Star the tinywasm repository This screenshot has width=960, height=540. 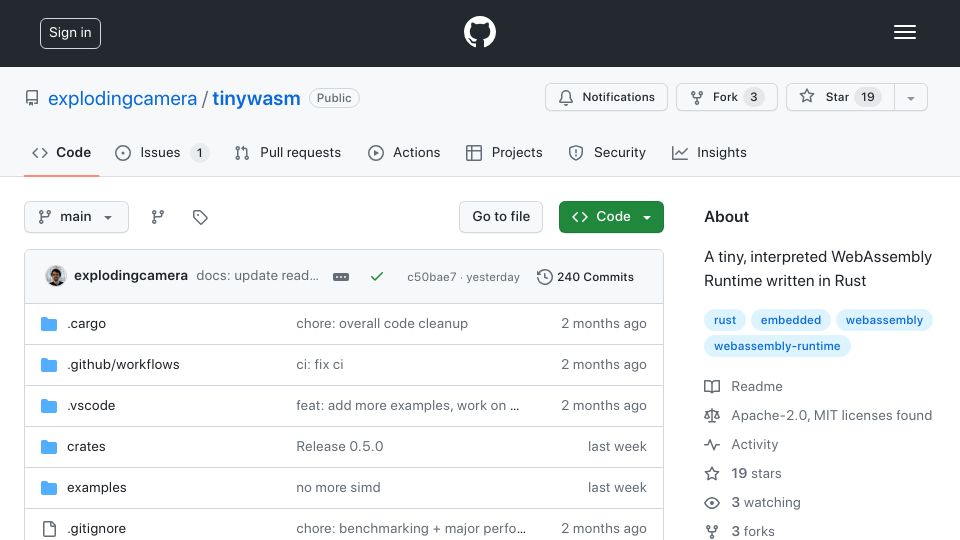[x=840, y=97]
